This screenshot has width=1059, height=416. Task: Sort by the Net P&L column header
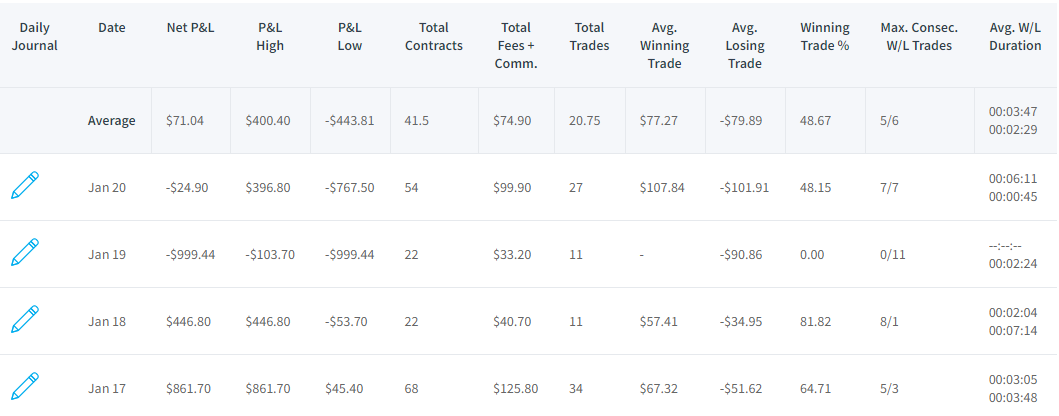click(190, 28)
